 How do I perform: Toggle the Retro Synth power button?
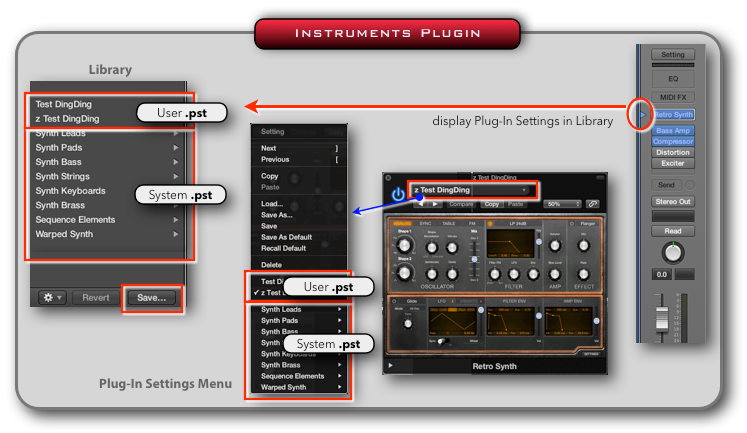pos(398,194)
